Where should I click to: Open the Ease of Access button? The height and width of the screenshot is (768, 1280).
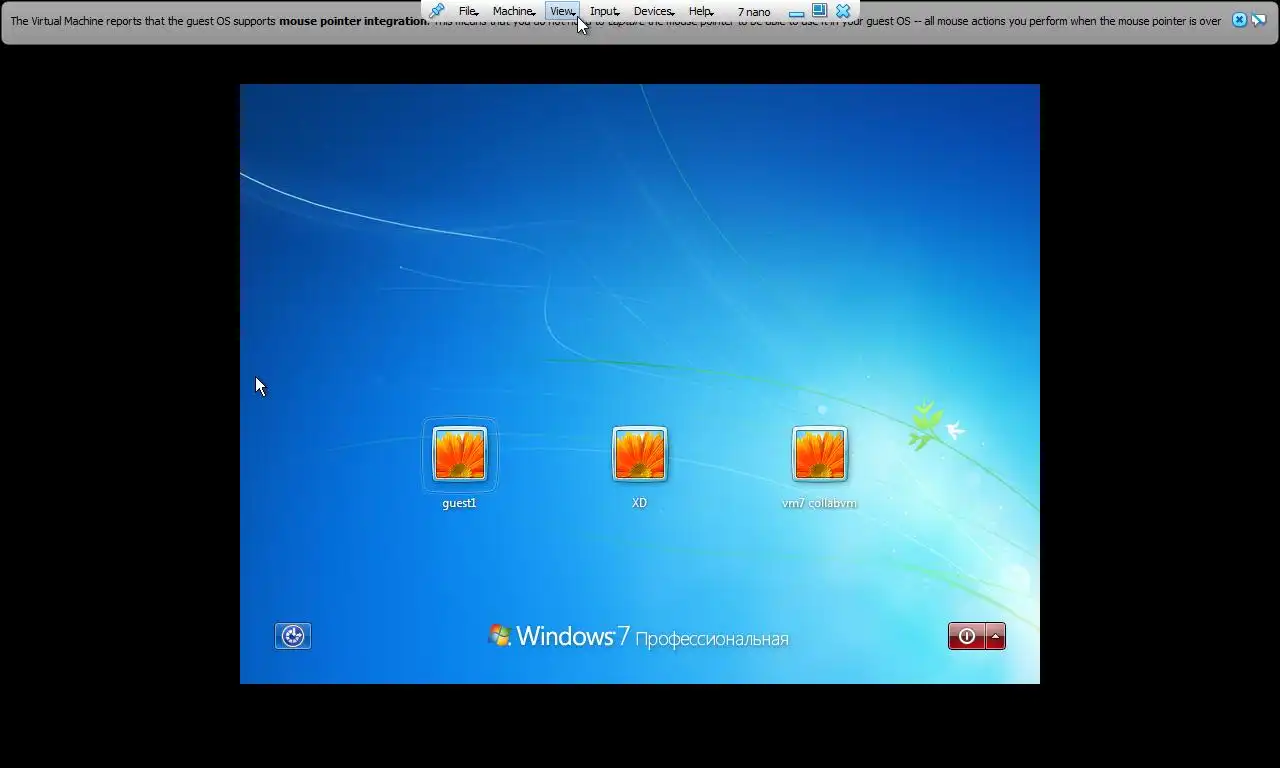click(293, 636)
